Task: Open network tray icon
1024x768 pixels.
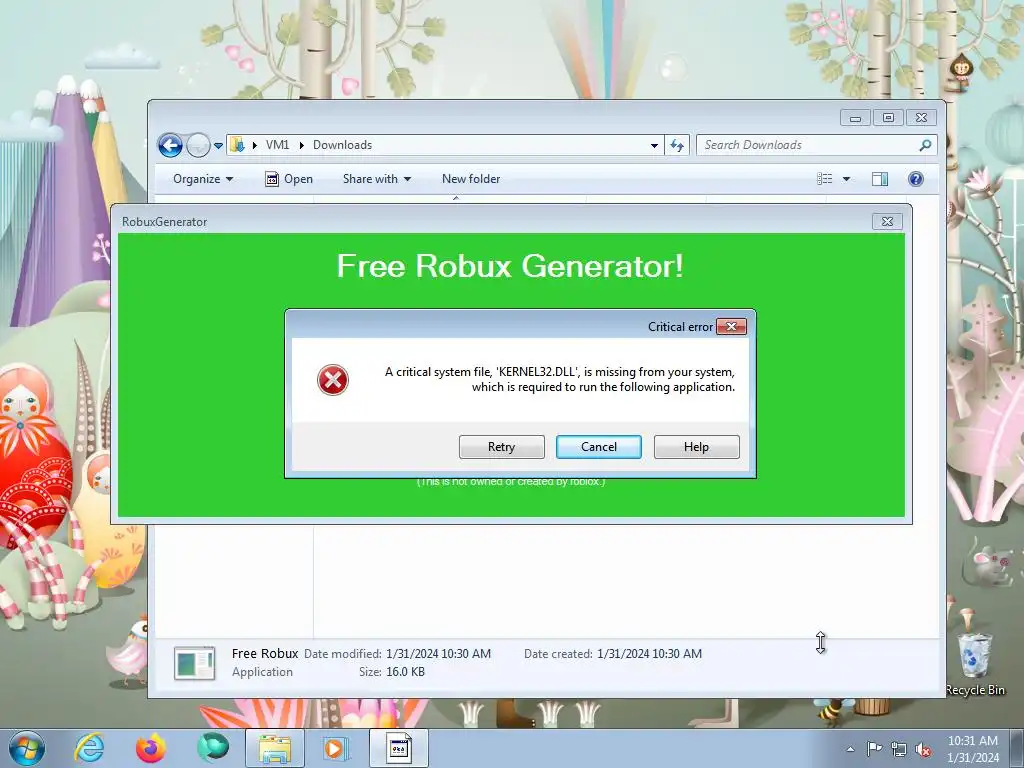Action: pos(899,749)
